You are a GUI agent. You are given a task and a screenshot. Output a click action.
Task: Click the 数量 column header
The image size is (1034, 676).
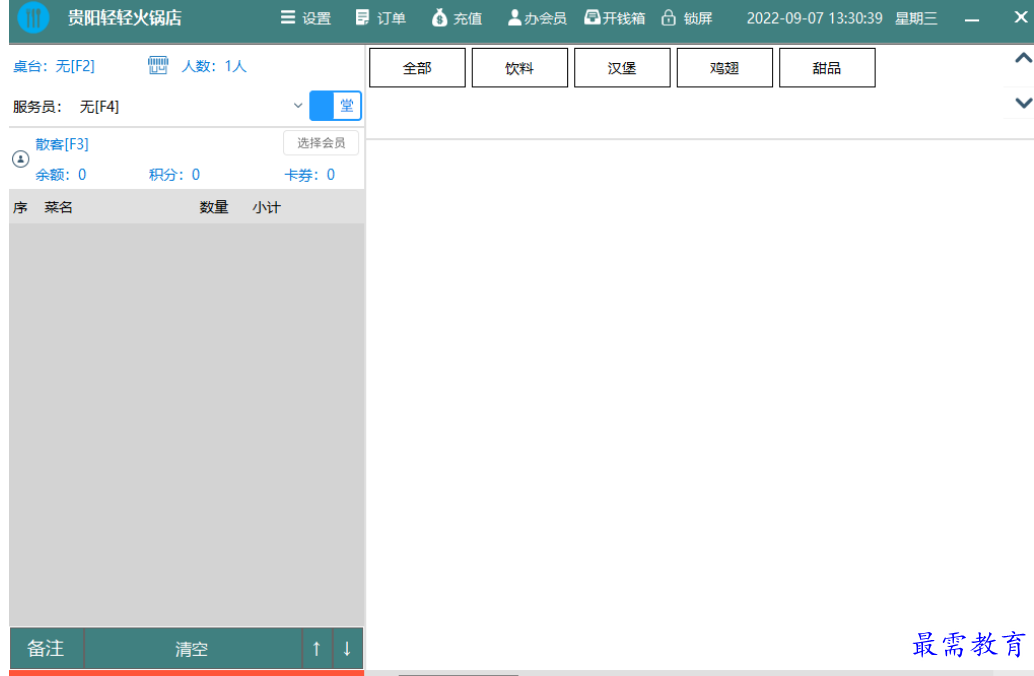click(x=214, y=207)
